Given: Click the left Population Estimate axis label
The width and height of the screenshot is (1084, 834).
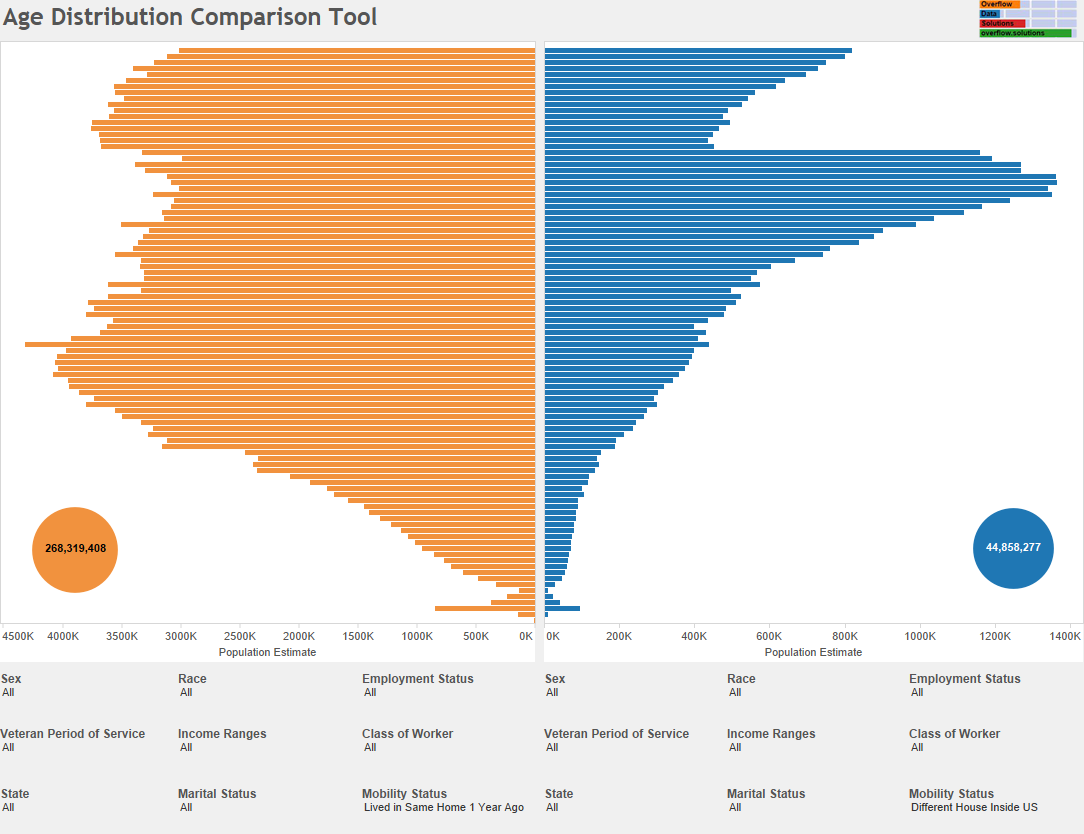Looking at the screenshot, I should (267, 650).
